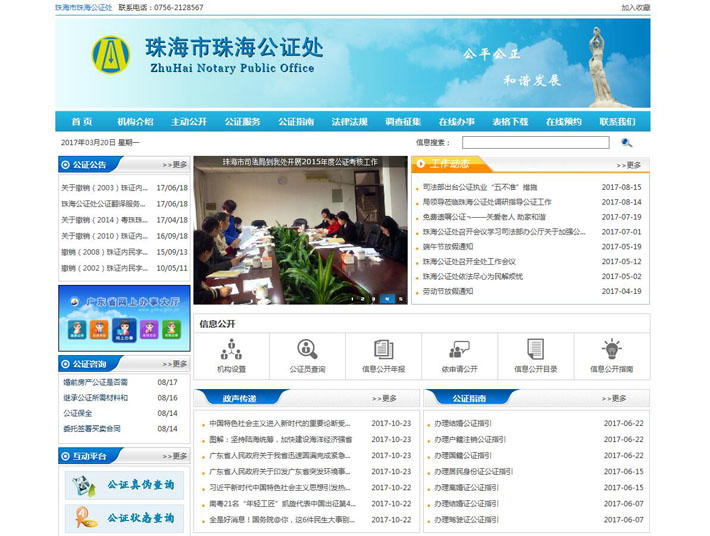Open 机构介绍 navigation item
Image resolution: width=710 pixels, height=536 pixels.
pyautogui.click(x=135, y=122)
